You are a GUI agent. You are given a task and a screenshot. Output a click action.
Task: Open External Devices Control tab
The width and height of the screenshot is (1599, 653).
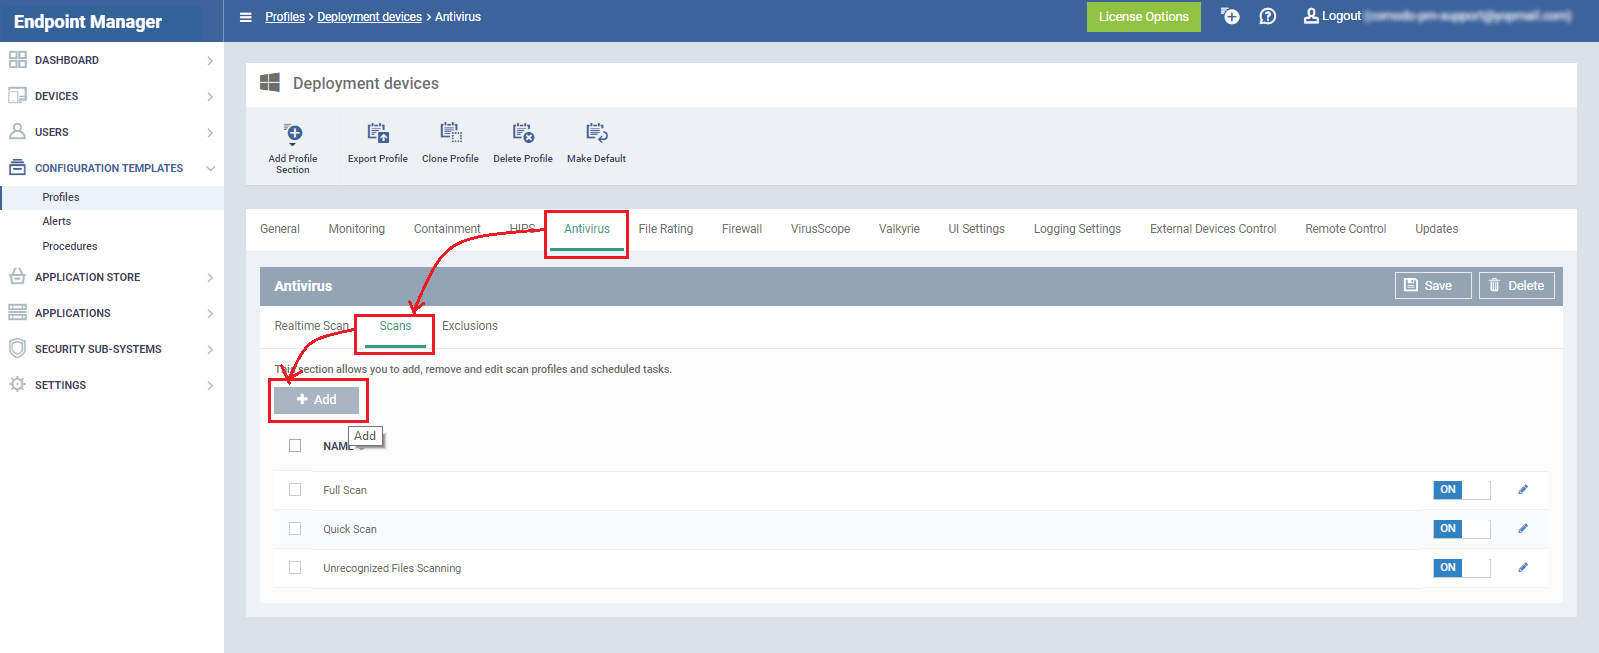[1213, 229]
